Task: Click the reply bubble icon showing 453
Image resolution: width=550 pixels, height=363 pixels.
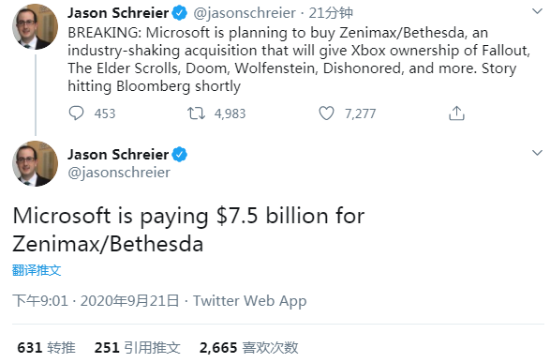Action: 76,113
